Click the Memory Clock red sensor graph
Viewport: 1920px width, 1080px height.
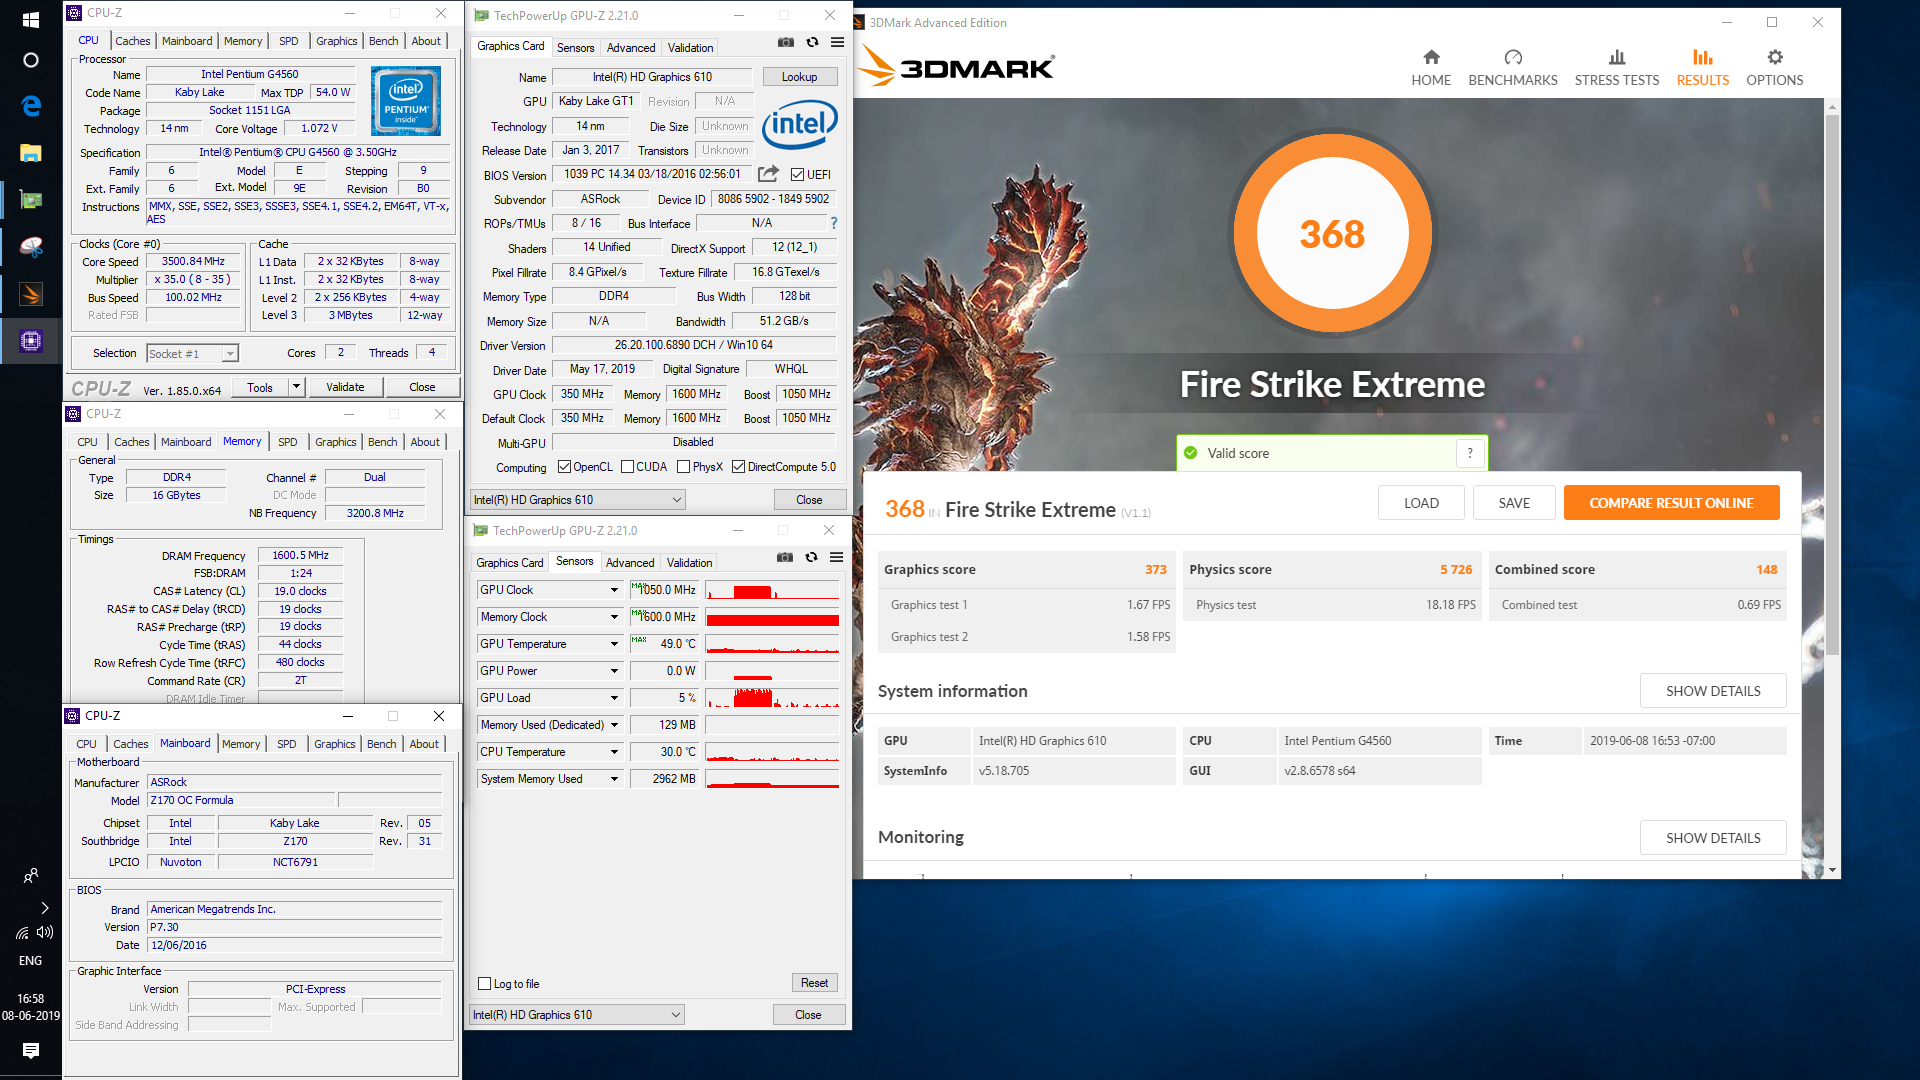click(x=772, y=617)
